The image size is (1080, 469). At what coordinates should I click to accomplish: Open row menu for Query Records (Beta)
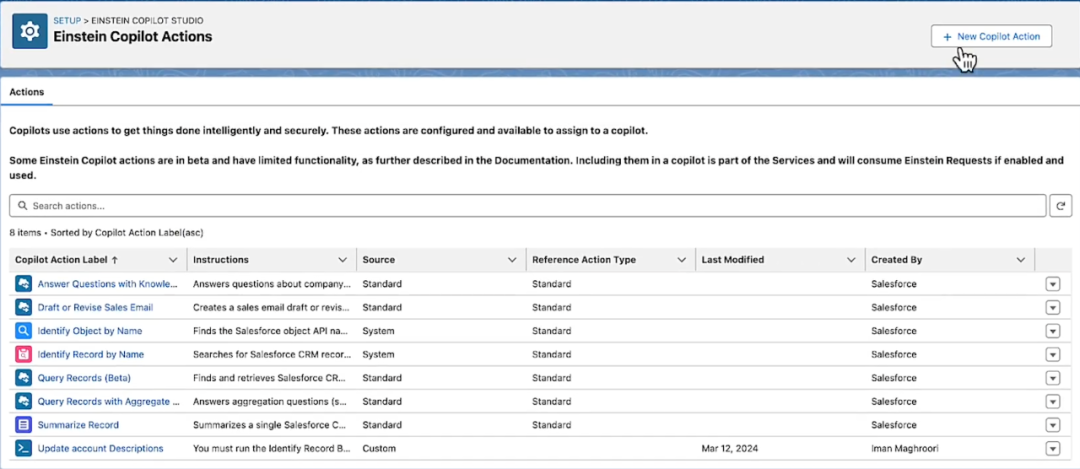tap(1052, 378)
